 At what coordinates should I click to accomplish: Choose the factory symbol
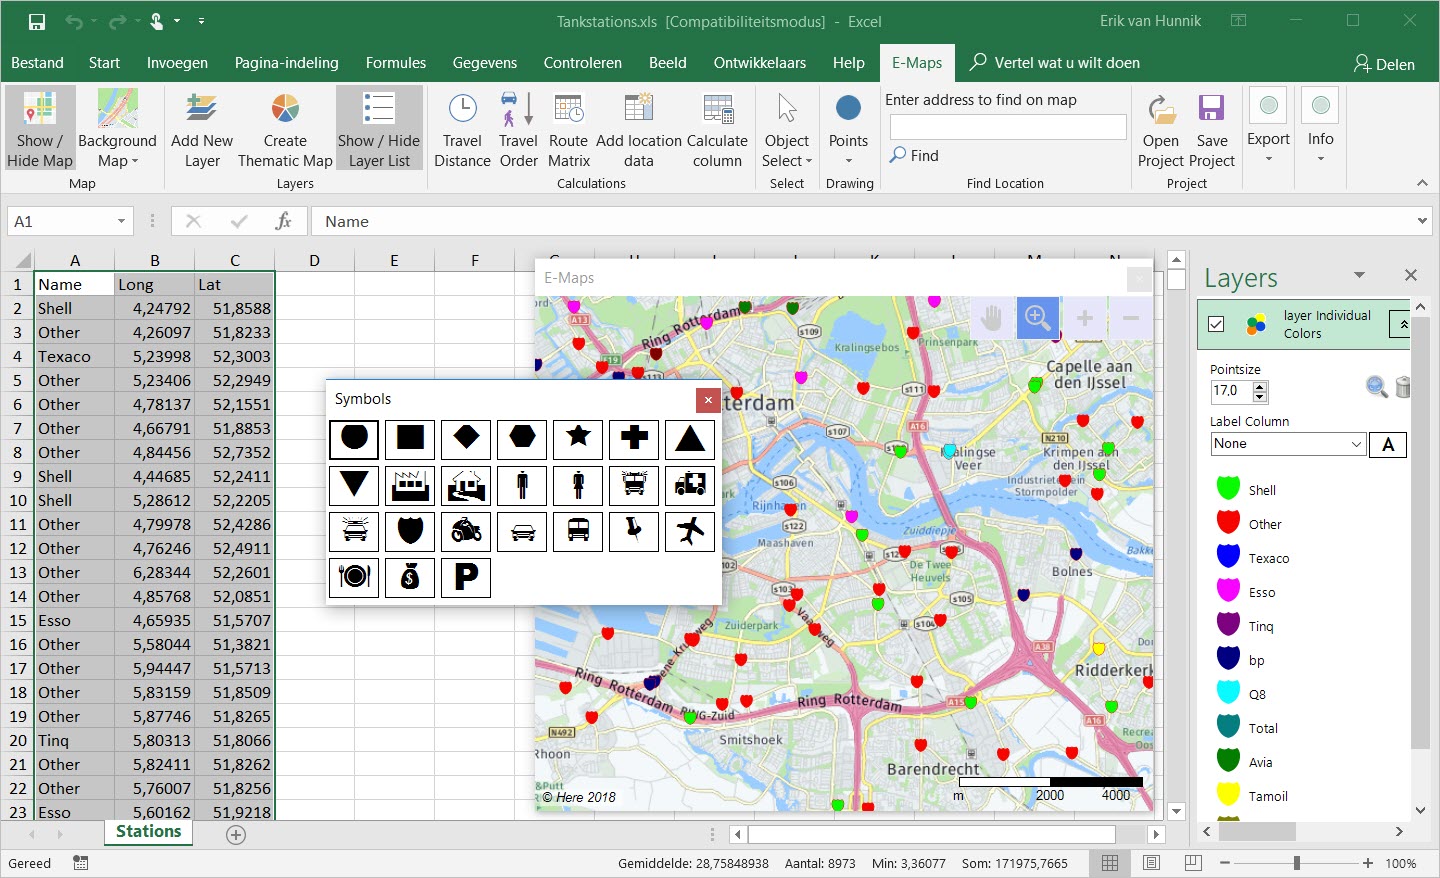pyautogui.click(x=410, y=485)
